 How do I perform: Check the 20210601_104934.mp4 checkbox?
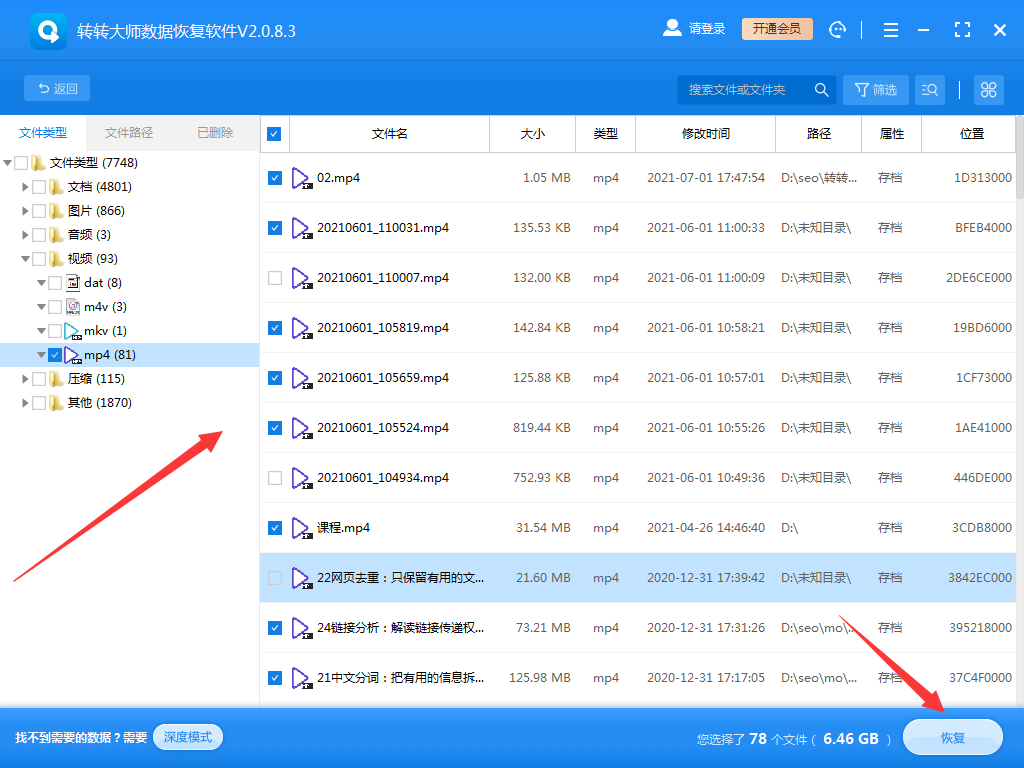pyautogui.click(x=275, y=478)
